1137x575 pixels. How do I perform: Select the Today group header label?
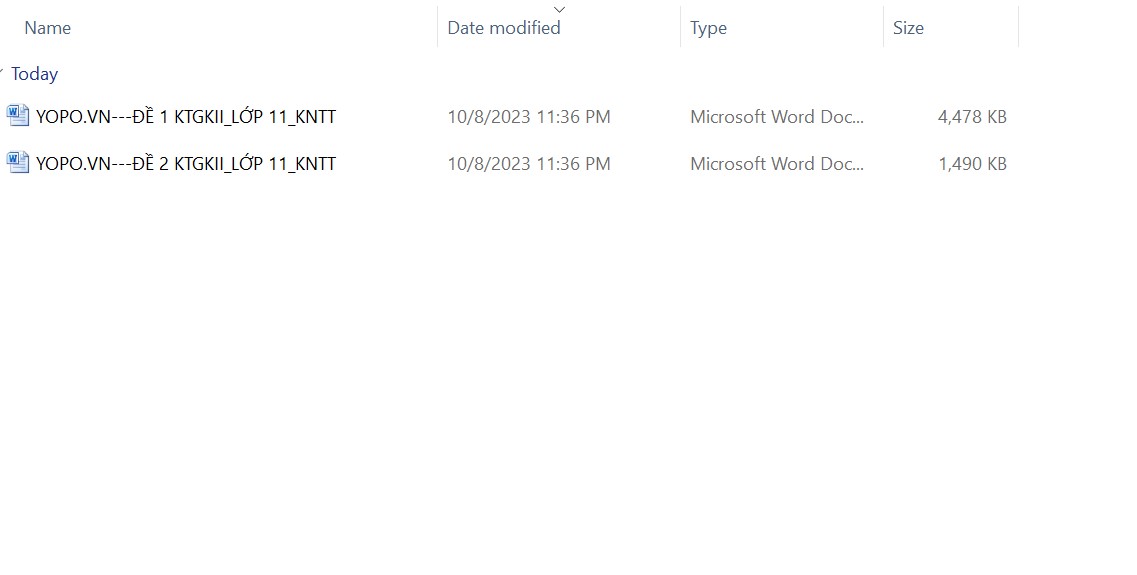(35, 74)
